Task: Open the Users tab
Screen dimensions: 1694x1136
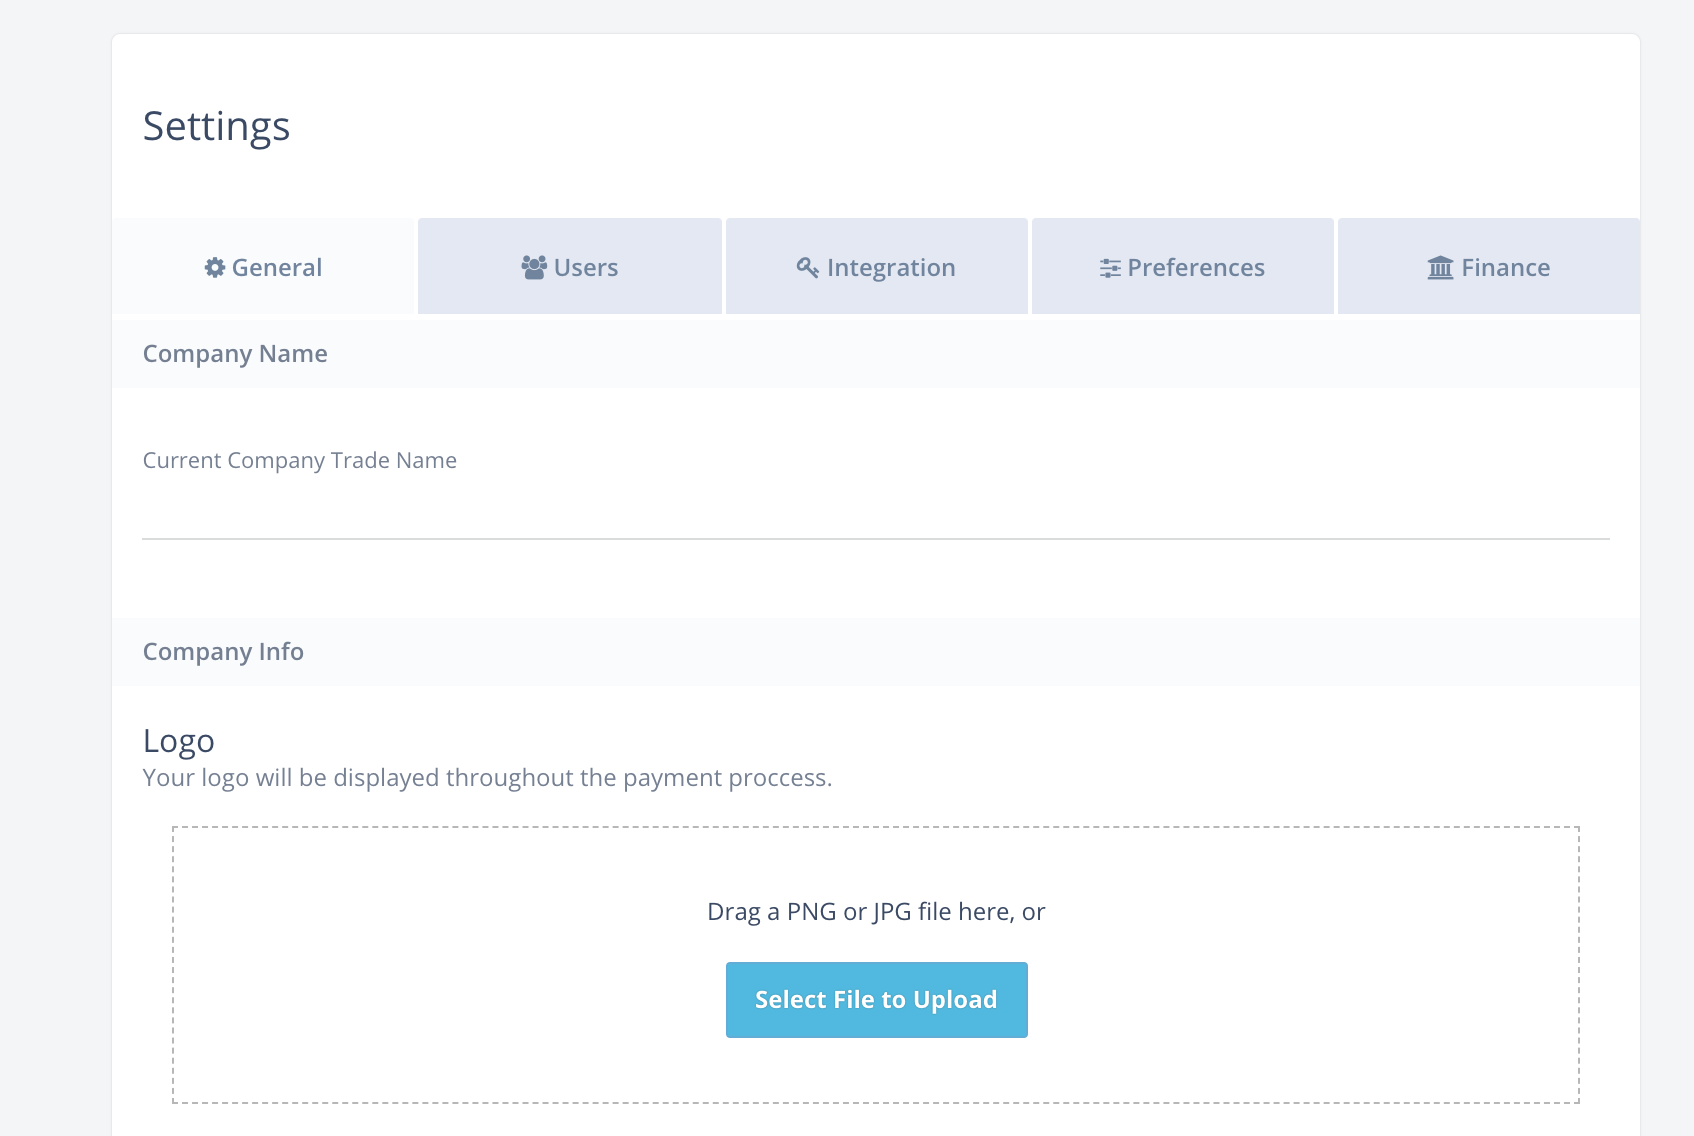Action: point(570,267)
